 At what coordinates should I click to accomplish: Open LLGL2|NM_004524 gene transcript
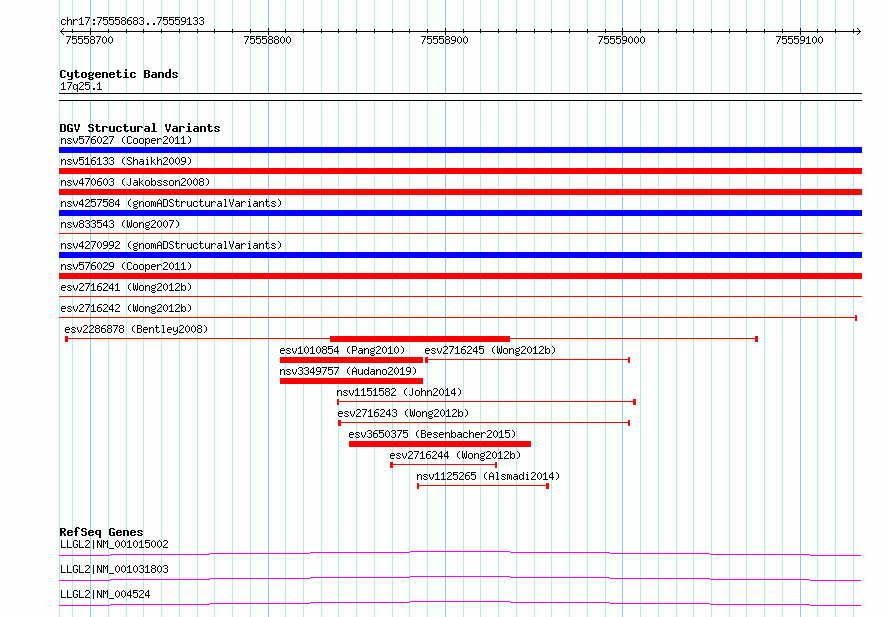click(x=105, y=594)
